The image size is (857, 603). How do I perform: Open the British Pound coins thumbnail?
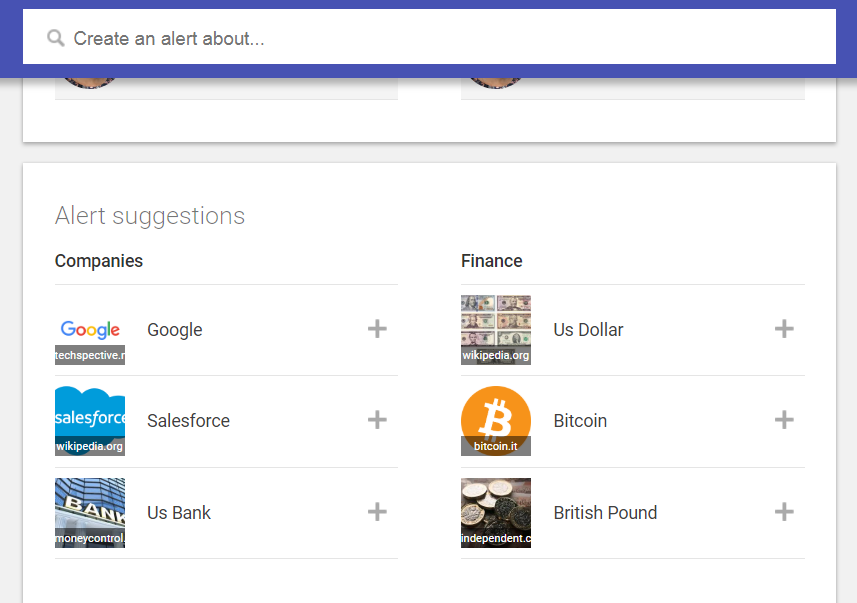[496, 513]
